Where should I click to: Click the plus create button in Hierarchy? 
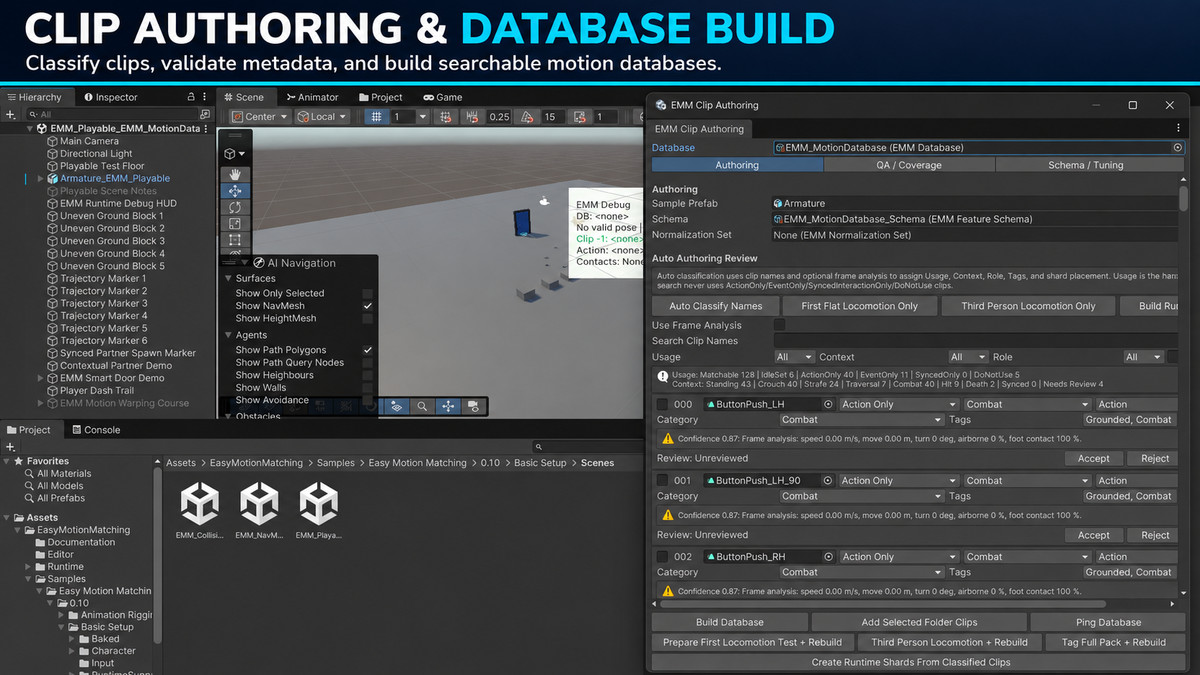tap(10, 115)
